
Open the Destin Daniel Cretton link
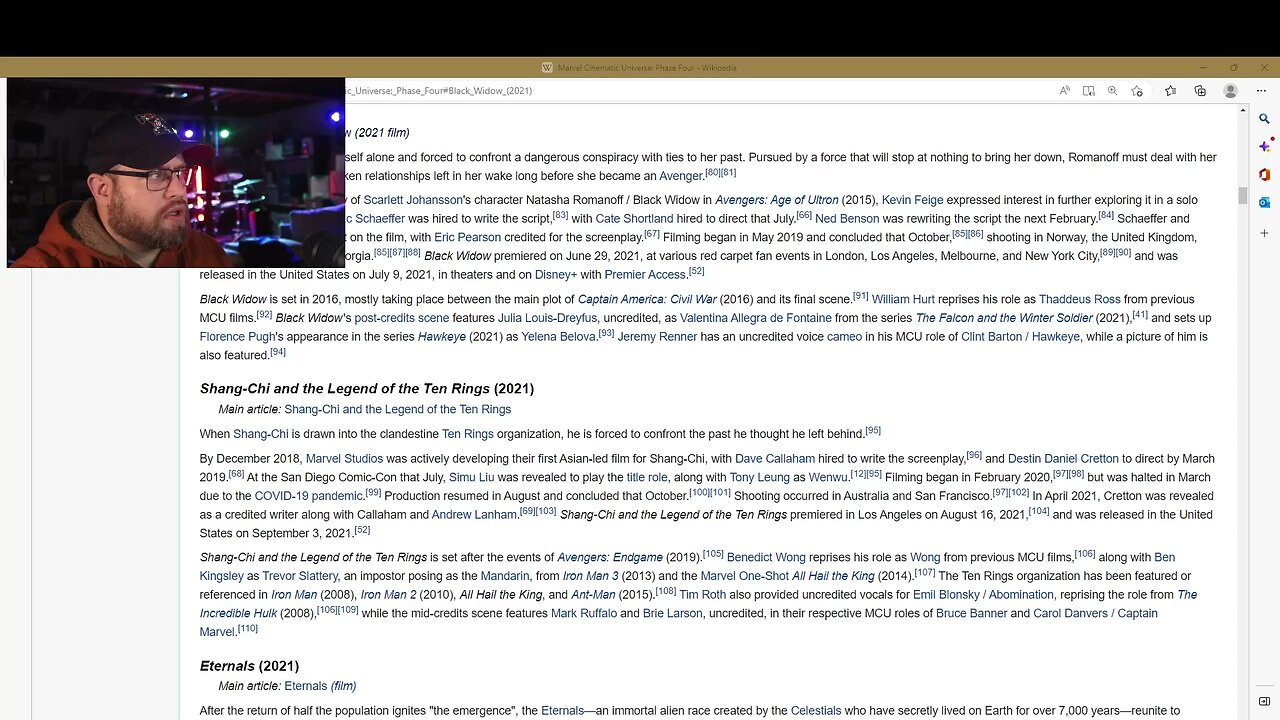[x=1063, y=459]
